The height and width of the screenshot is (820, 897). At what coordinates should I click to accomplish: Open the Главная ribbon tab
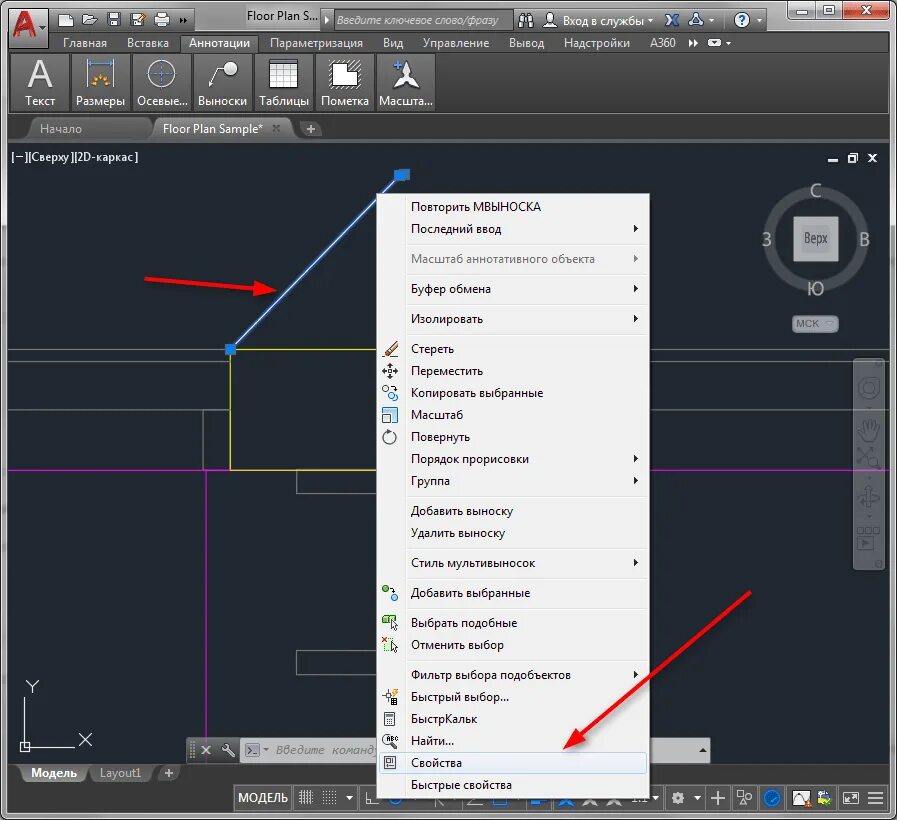(85, 43)
